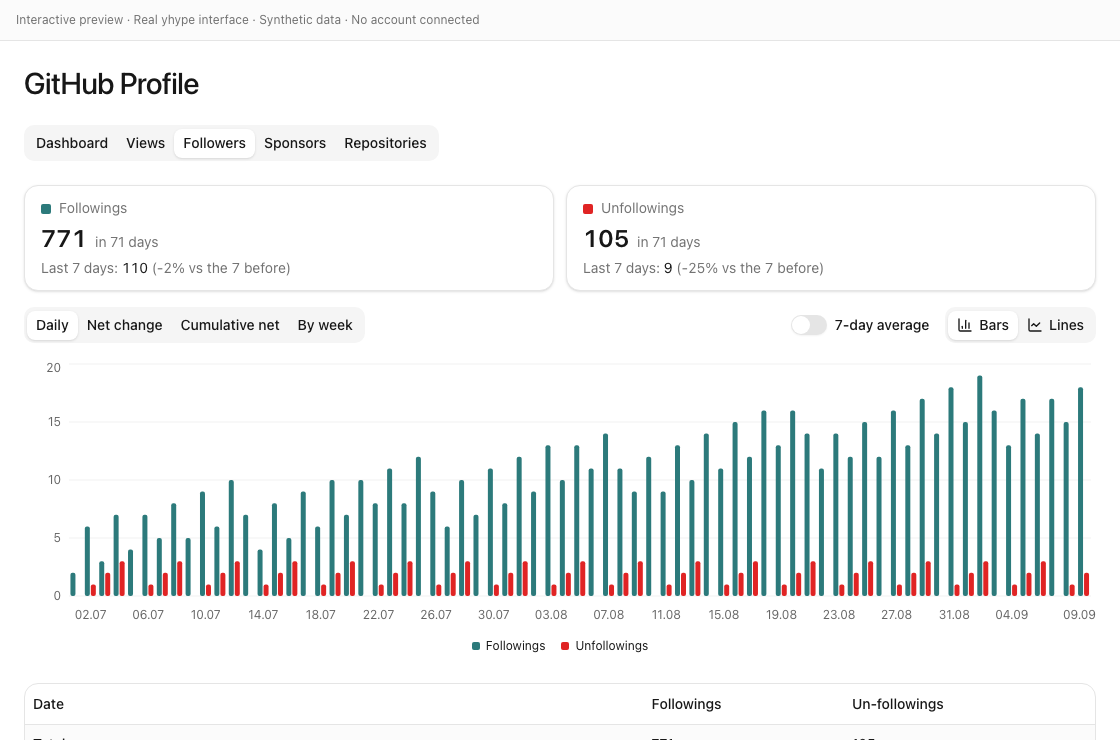Click the 15.08 axis date label
1120x740 pixels.
pos(724,615)
